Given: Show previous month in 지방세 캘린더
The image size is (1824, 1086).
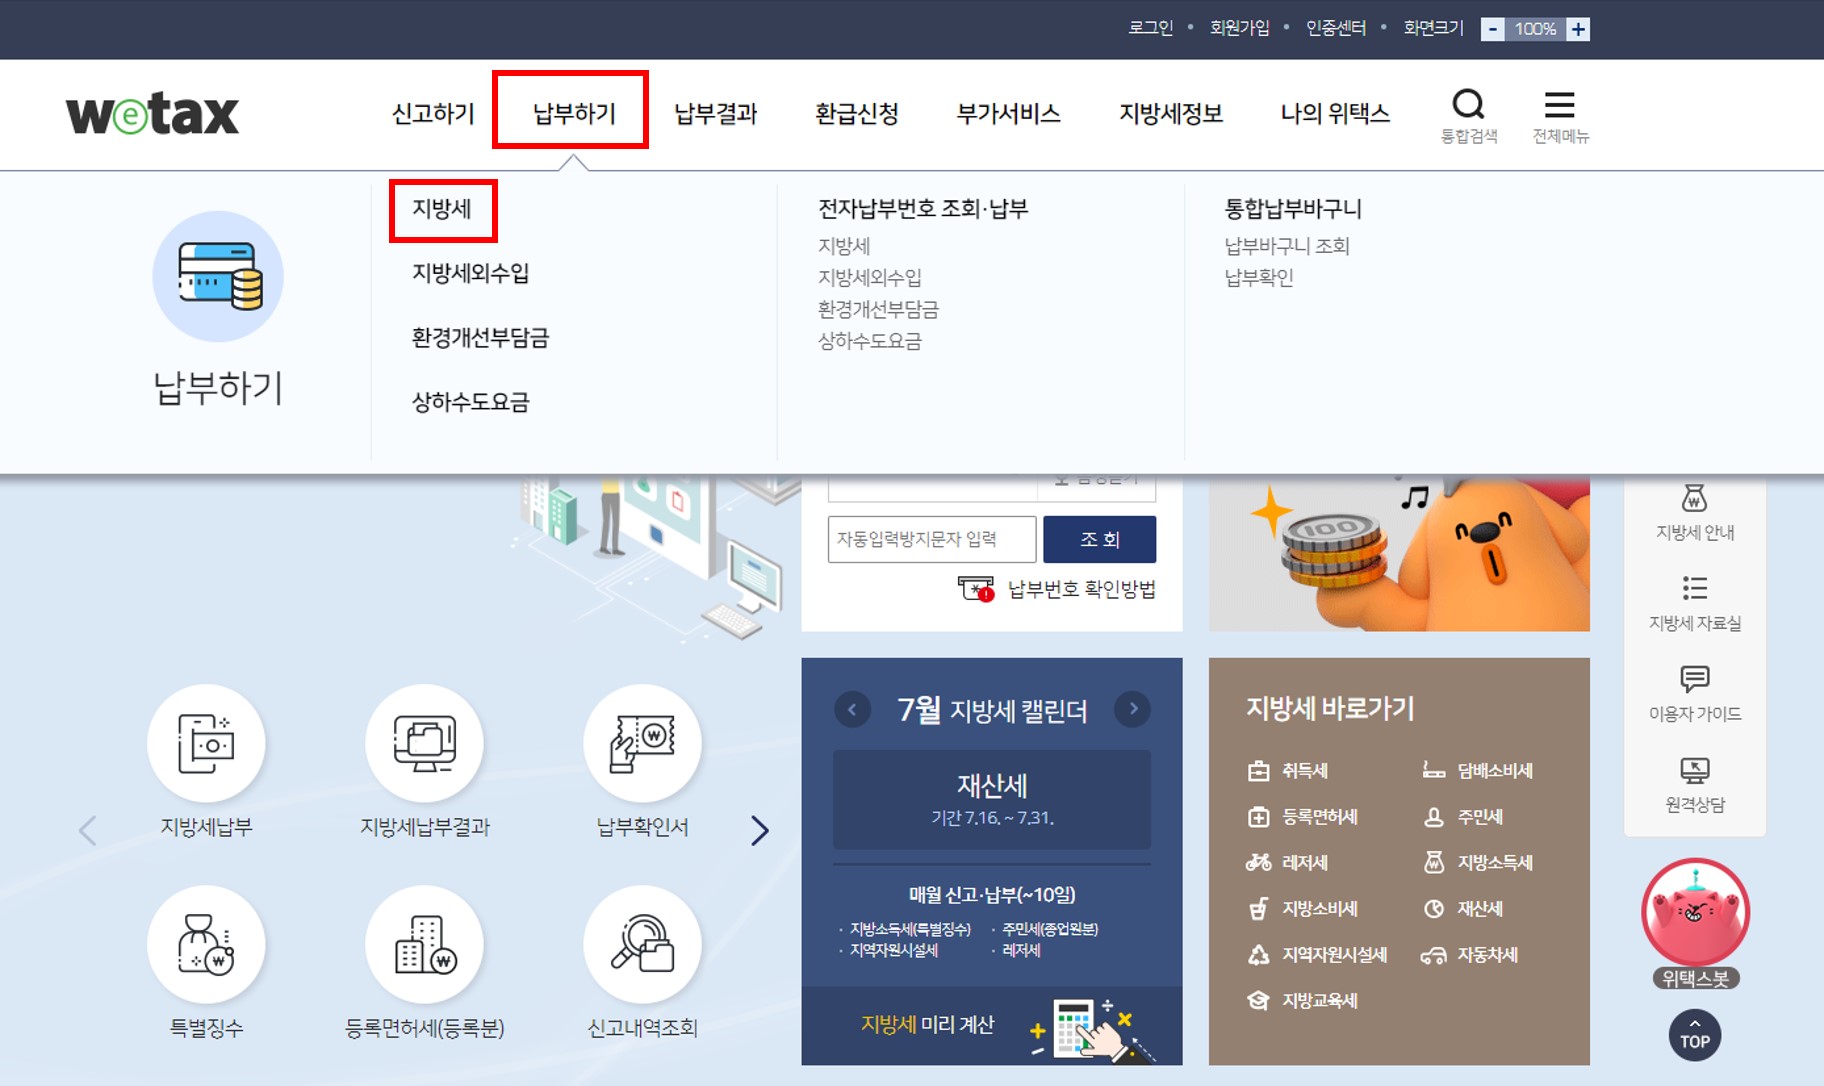Looking at the screenshot, I should (852, 709).
